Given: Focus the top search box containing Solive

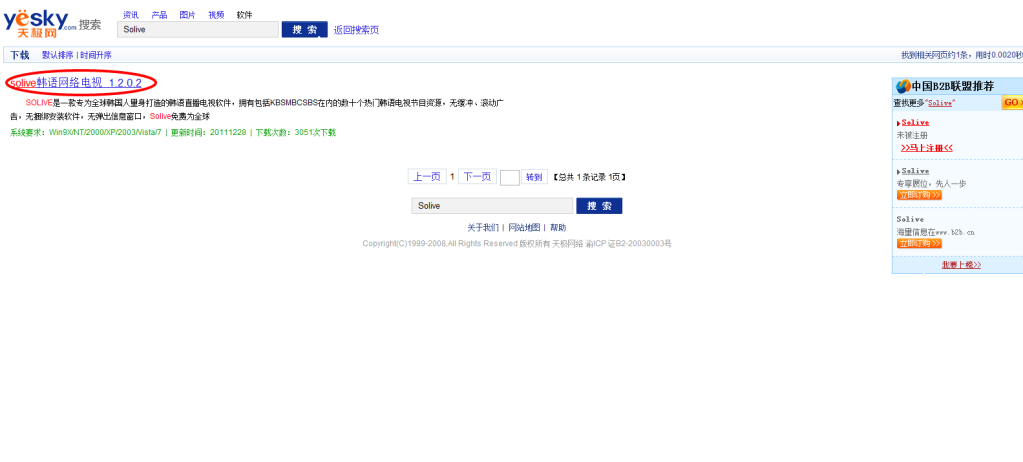Looking at the screenshot, I should (198, 30).
